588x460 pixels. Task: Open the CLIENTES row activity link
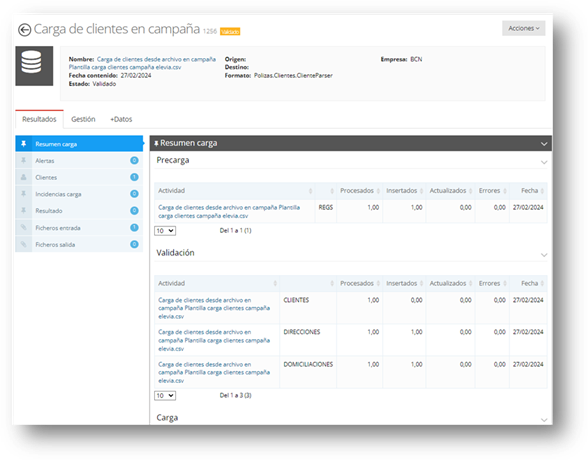click(x=214, y=308)
